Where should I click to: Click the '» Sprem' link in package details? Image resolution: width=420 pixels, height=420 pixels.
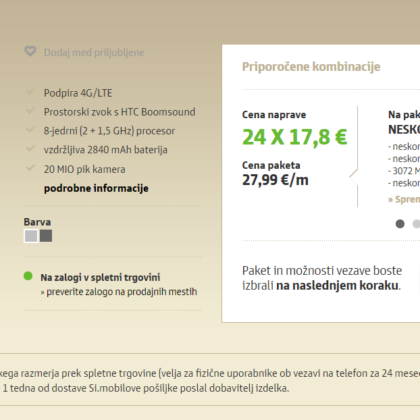(x=404, y=199)
